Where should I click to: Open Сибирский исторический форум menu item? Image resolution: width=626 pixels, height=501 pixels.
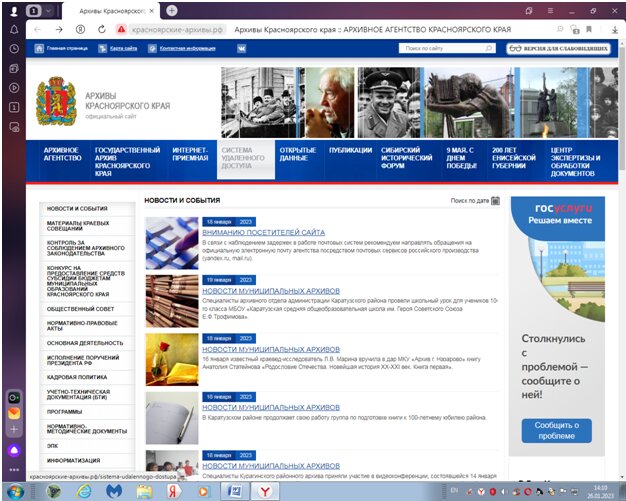[406, 158]
